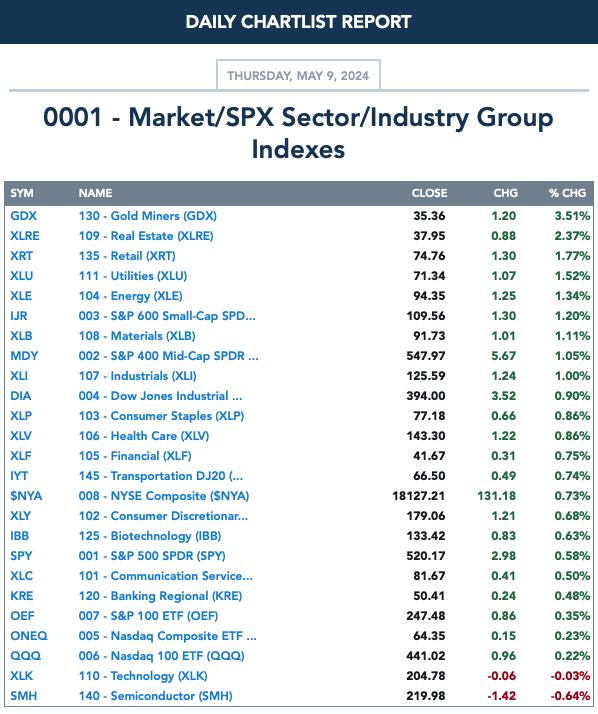Click the % CHG column header
Viewport: 598px width, 714px height.
[567, 193]
